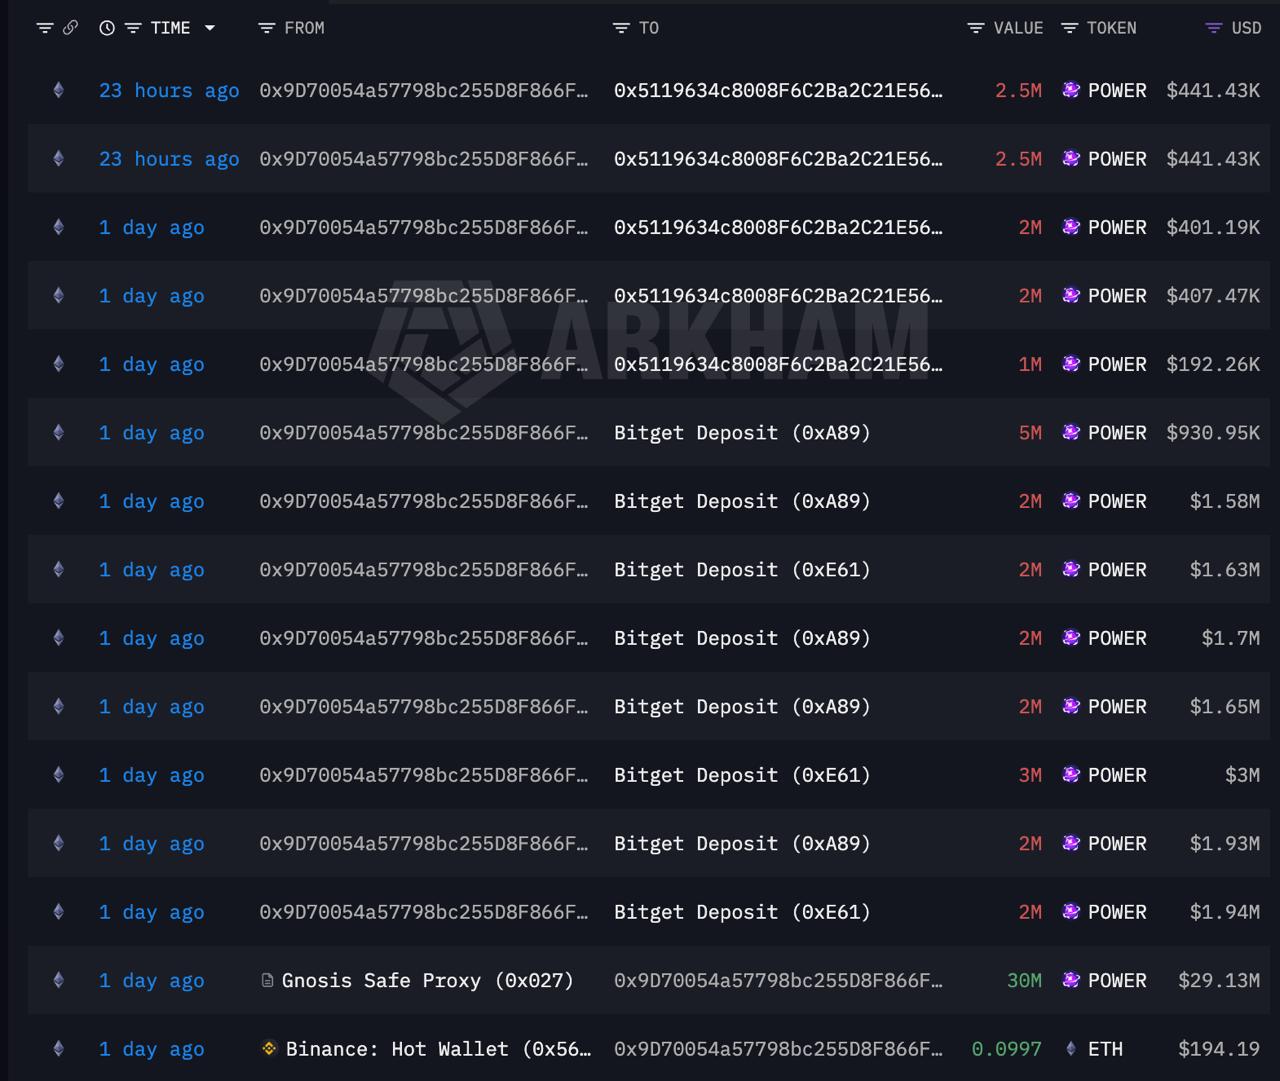The image size is (1280, 1081).
Task: Click the Ethereum chain icon in $407.47K row
Action: (58, 296)
